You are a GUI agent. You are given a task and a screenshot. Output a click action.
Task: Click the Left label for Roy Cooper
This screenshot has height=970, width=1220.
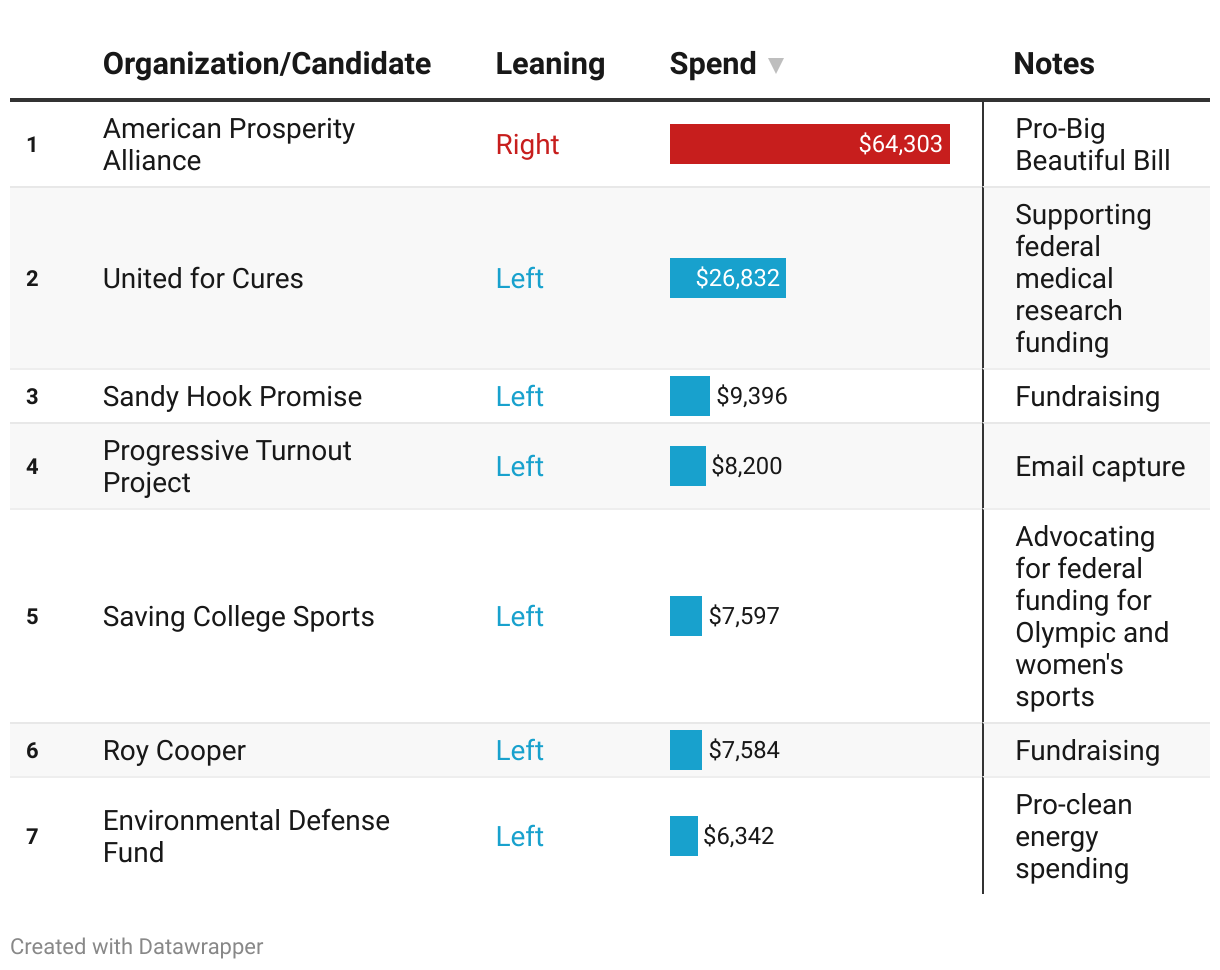pos(520,750)
